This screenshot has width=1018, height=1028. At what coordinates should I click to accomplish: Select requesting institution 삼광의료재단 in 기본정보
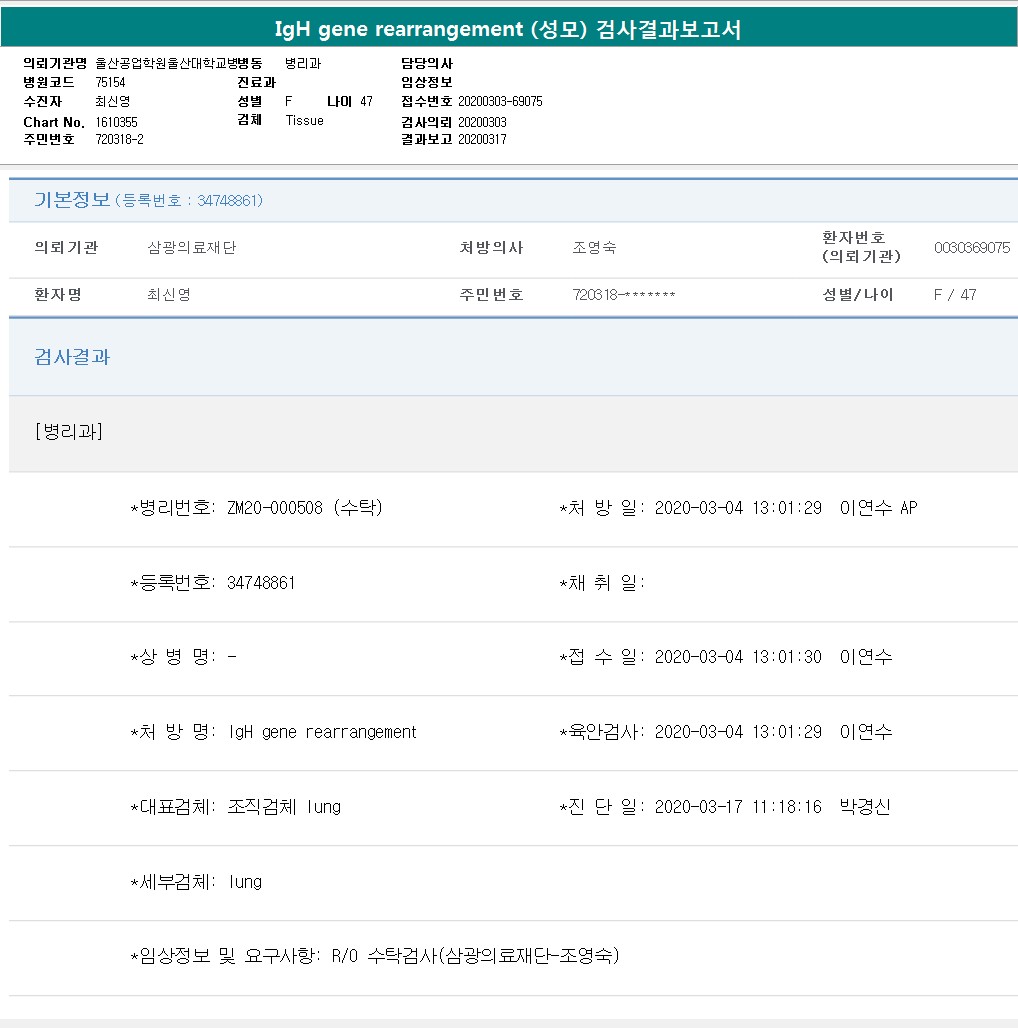(191, 248)
